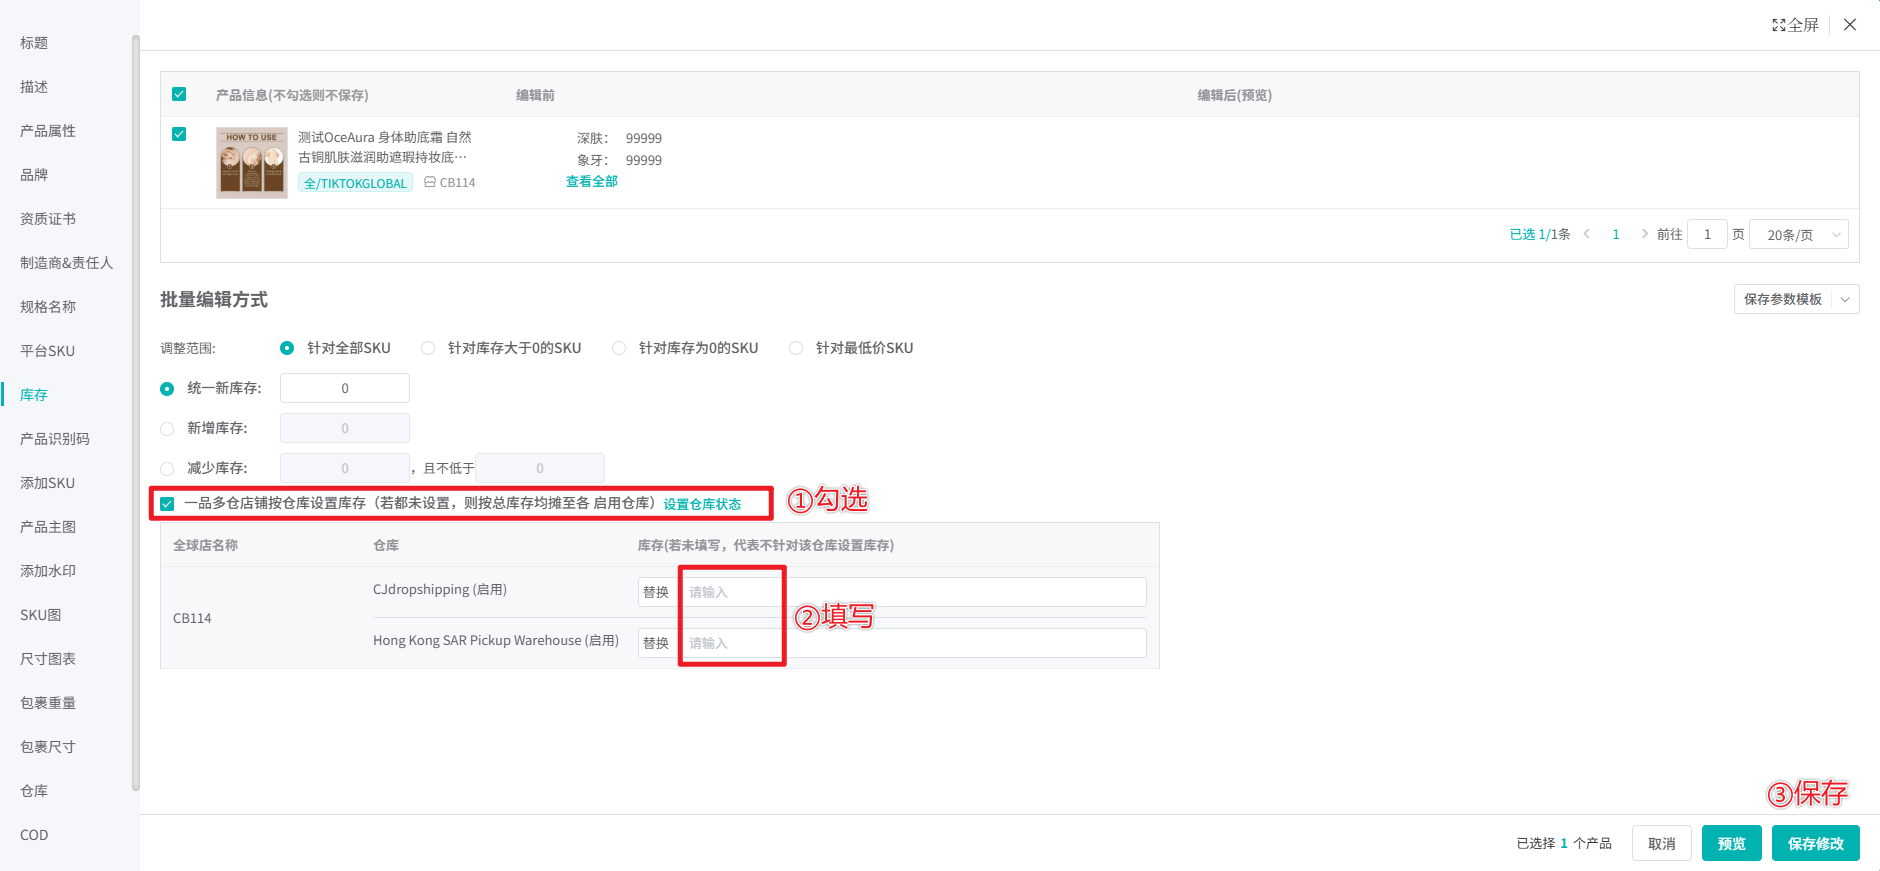Go to the next page arrow
The width and height of the screenshot is (1880, 871).
pos(1644,234)
